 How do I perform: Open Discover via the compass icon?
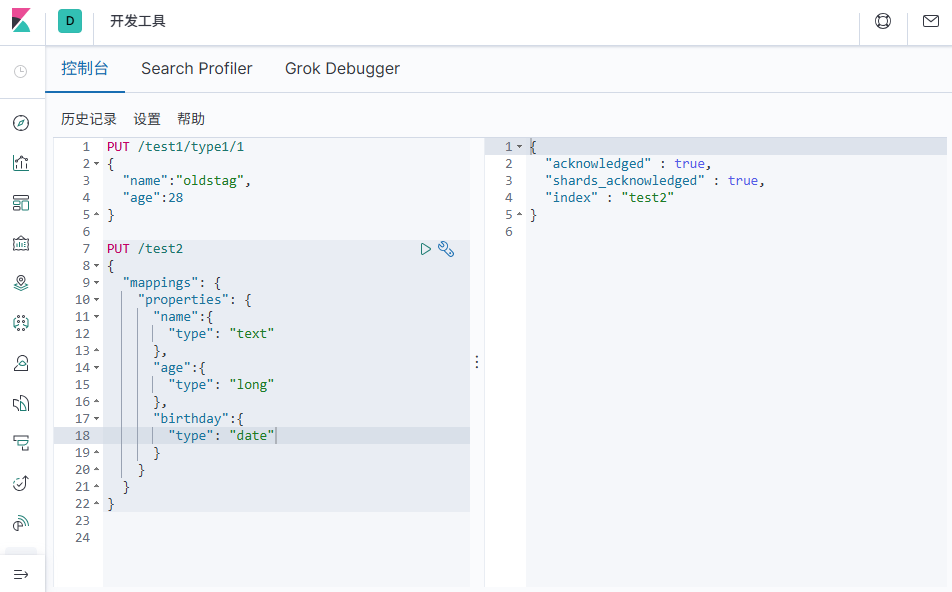coord(21,123)
